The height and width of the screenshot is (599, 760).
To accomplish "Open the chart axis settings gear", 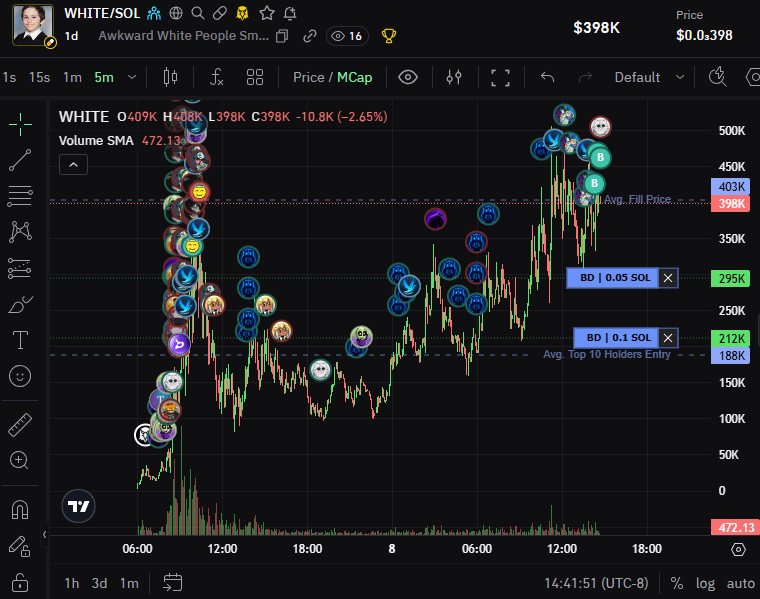I will pyautogui.click(x=738, y=550).
